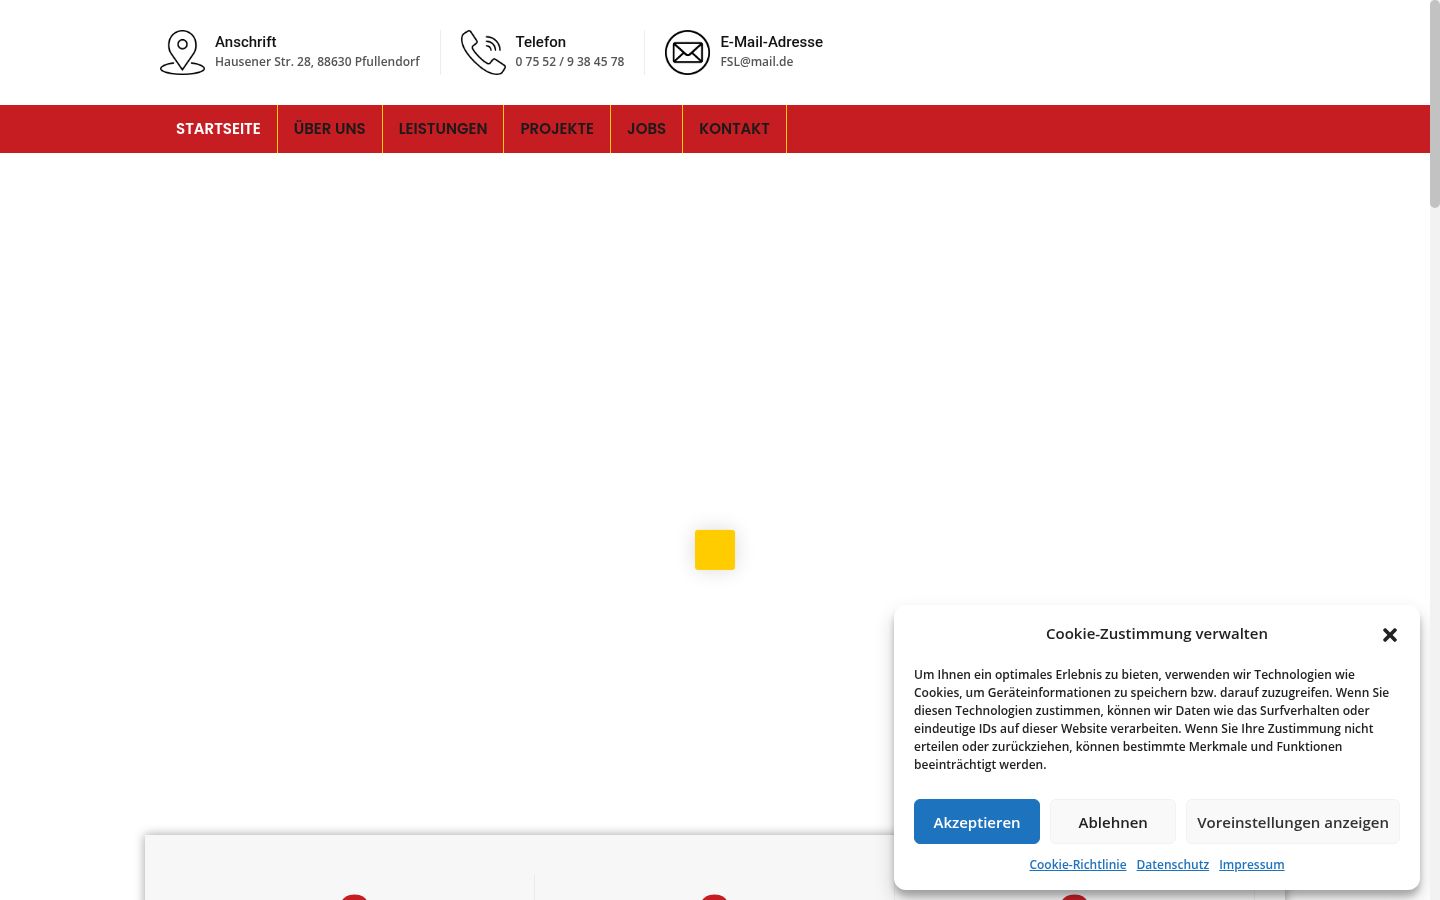Click the location pin icon beside Anschrift
This screenshot has height=900, width=1440.
point(182,52)
